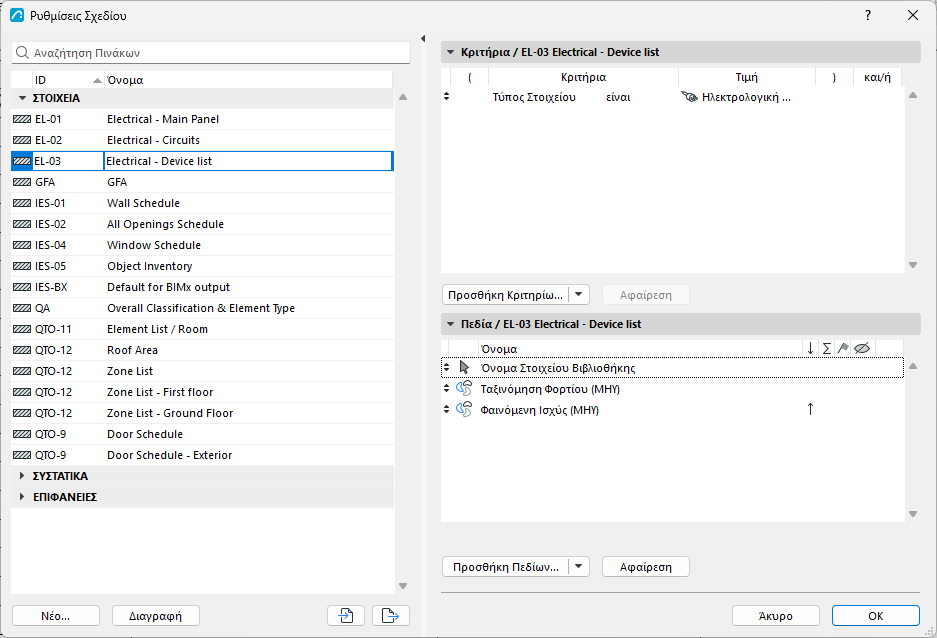Click the help question mark icon
Viewport: 937px width, 638px height.
coord(868,16)
